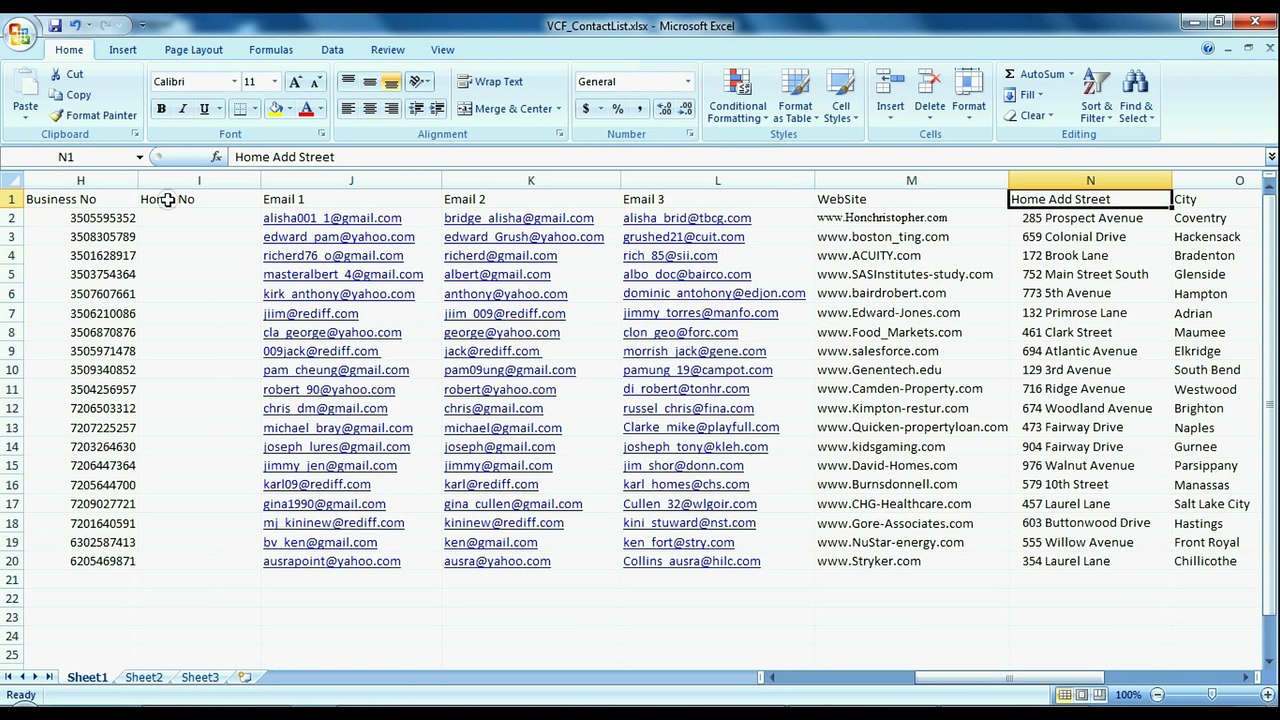
Task: Copy the selected cell
Action: [x=69, y=95]
